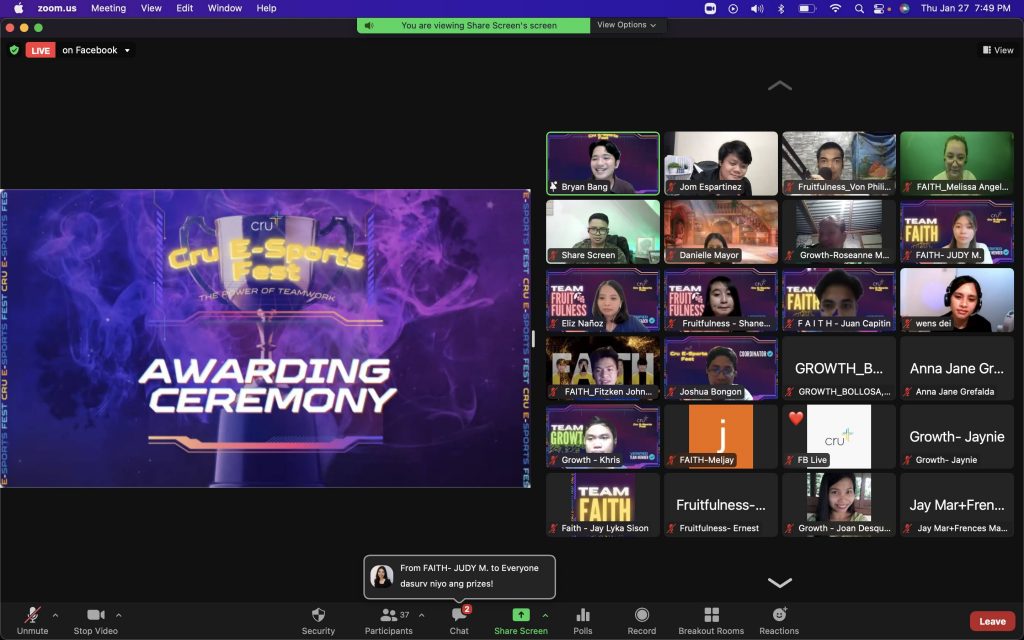The image size is (1024, 640).
Task: Open the Security shield icon
Action: 318,615
